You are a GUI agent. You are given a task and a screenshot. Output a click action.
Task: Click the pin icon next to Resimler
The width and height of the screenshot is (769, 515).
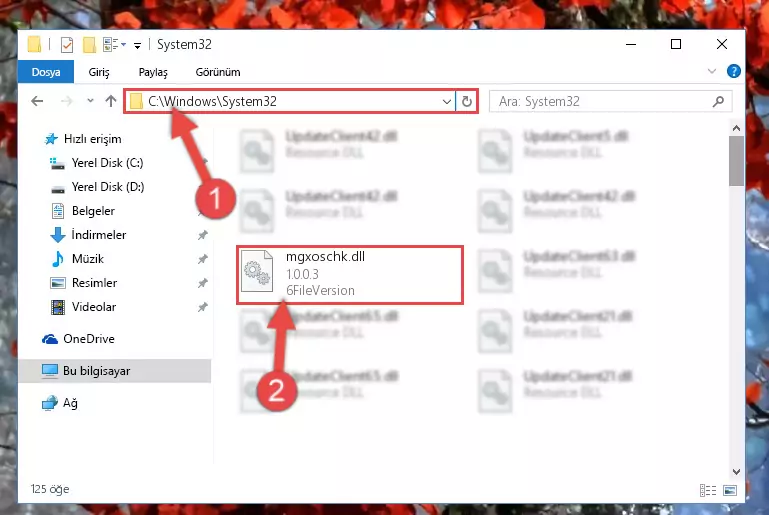(203, 283)
